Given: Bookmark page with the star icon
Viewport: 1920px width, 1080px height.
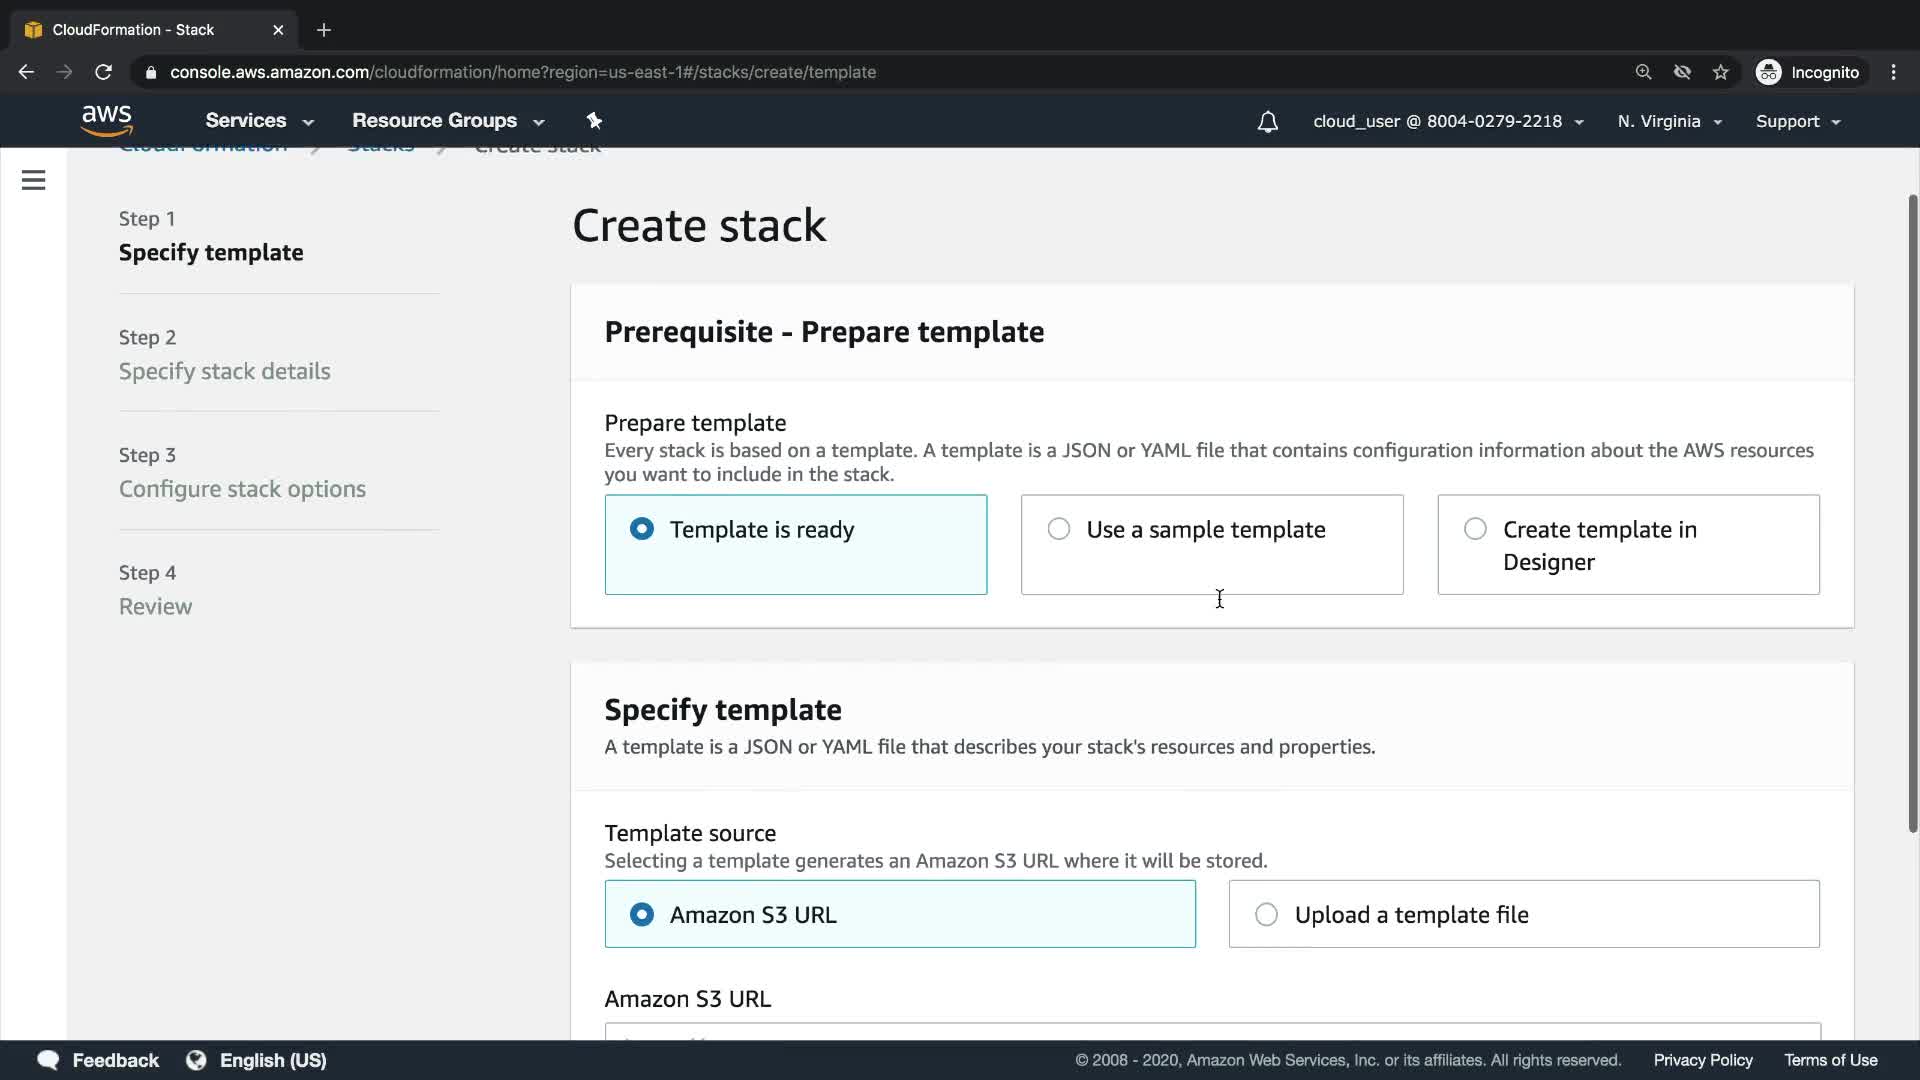Looking at the screenshot, I should tap(1720, 72).
